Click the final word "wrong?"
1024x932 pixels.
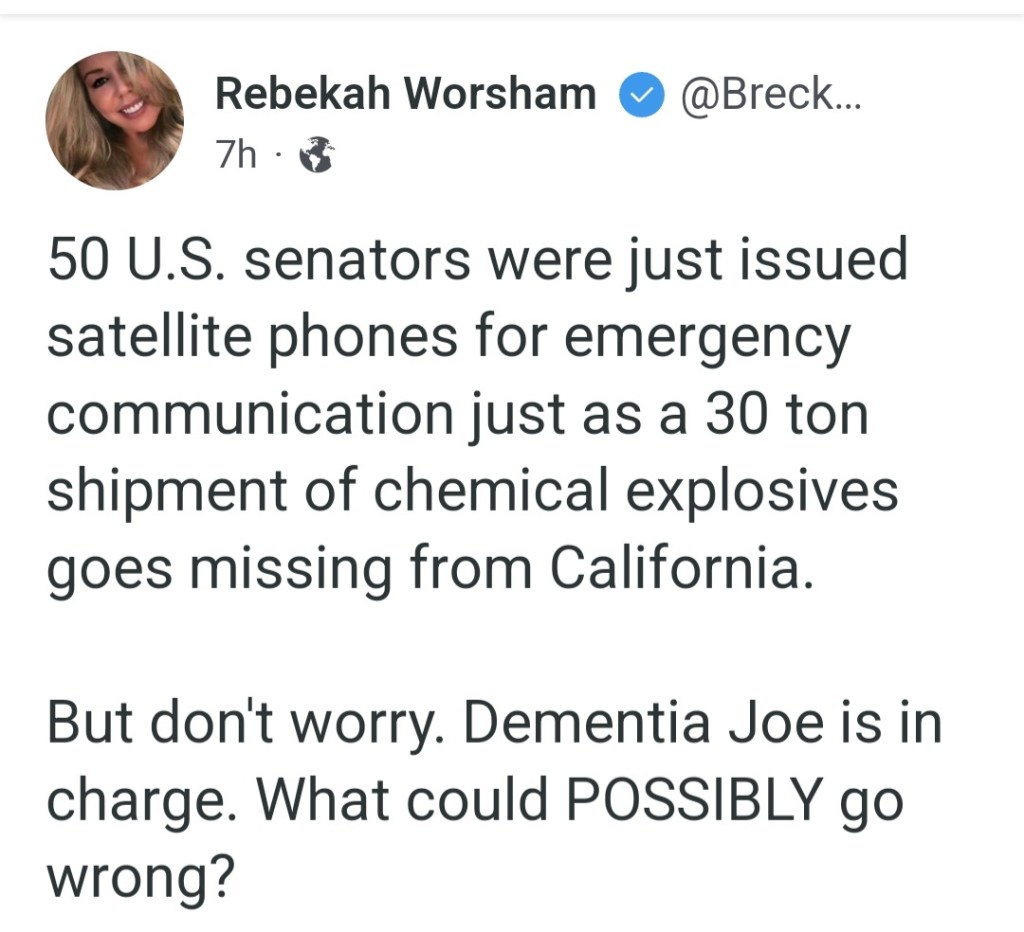click(140, 878)
